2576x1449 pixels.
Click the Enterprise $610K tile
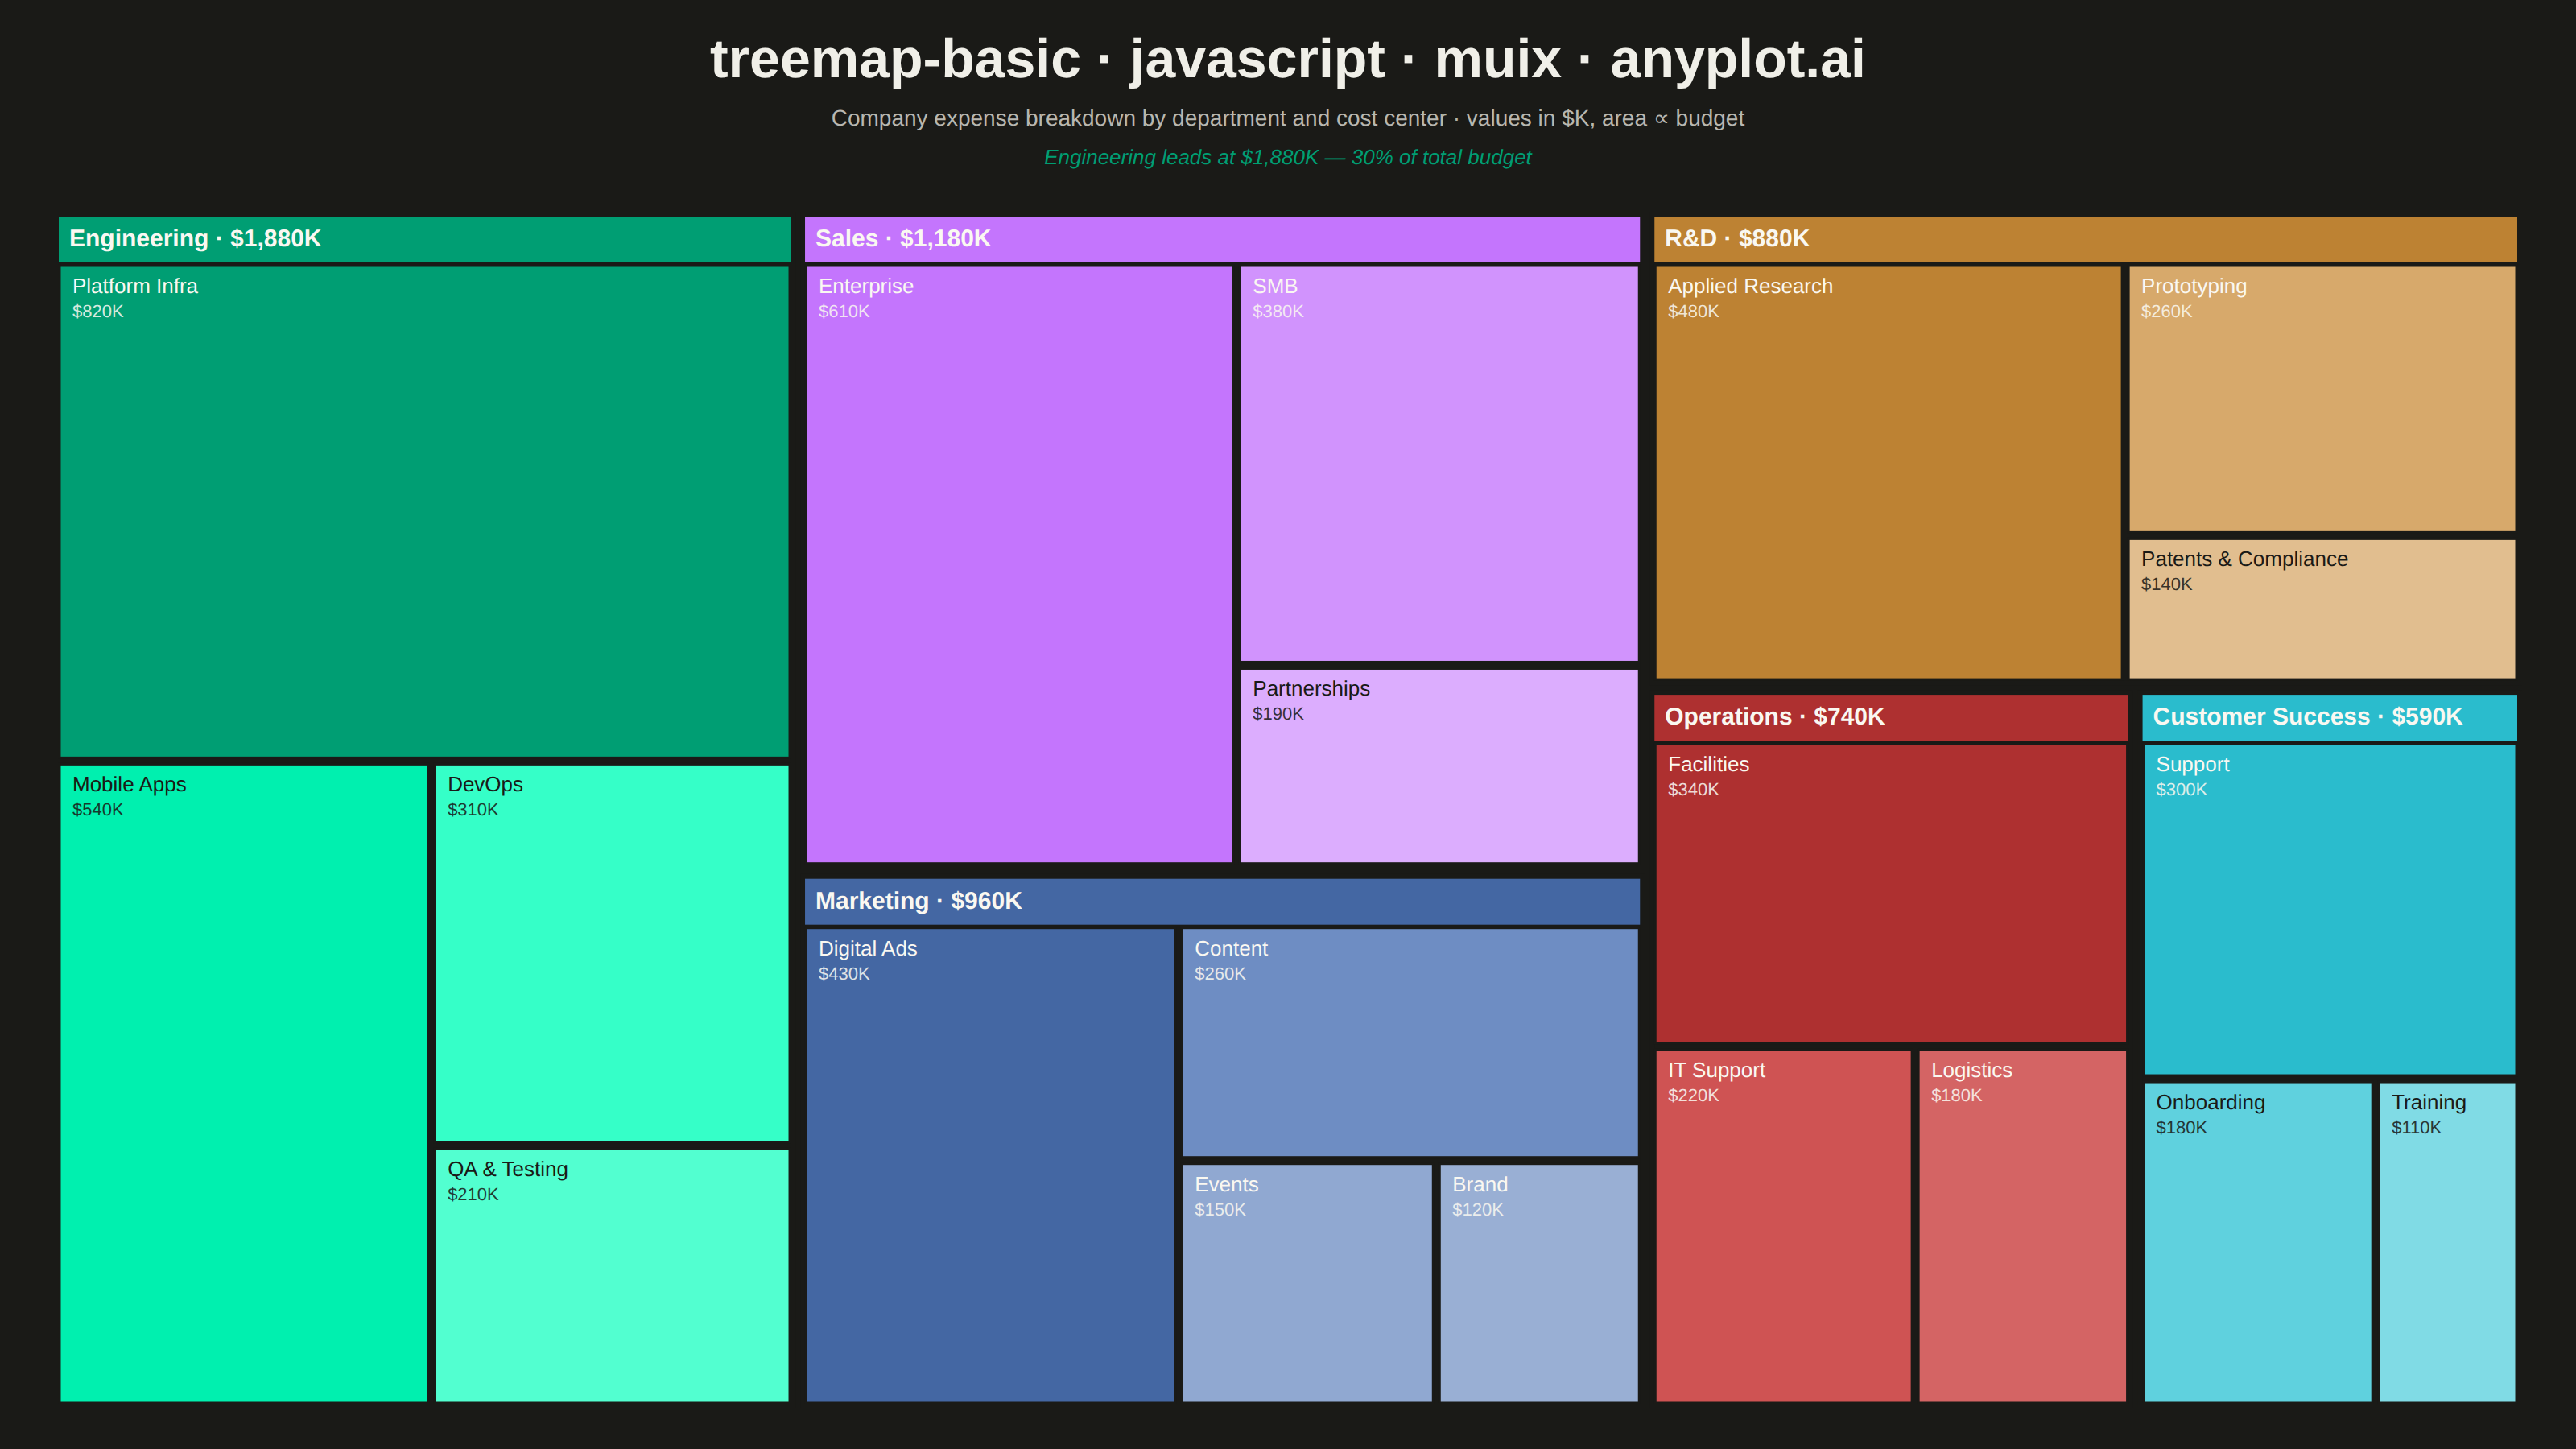[x=1019, y=564]
